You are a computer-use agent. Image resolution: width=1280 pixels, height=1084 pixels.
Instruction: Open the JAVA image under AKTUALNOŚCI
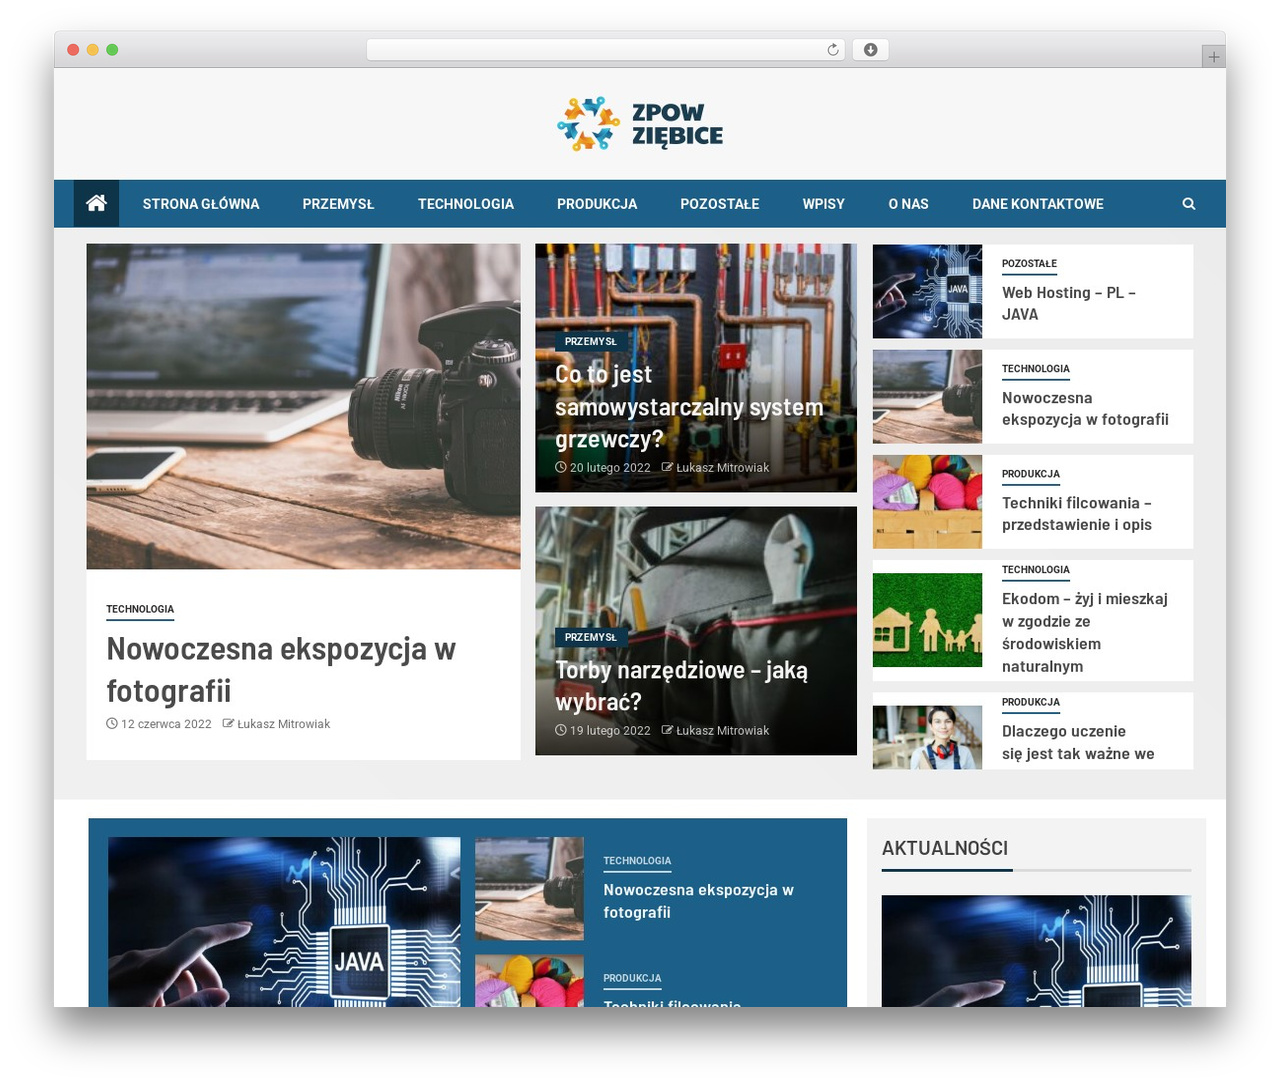pyautogui.click(x=1036, y=951)
